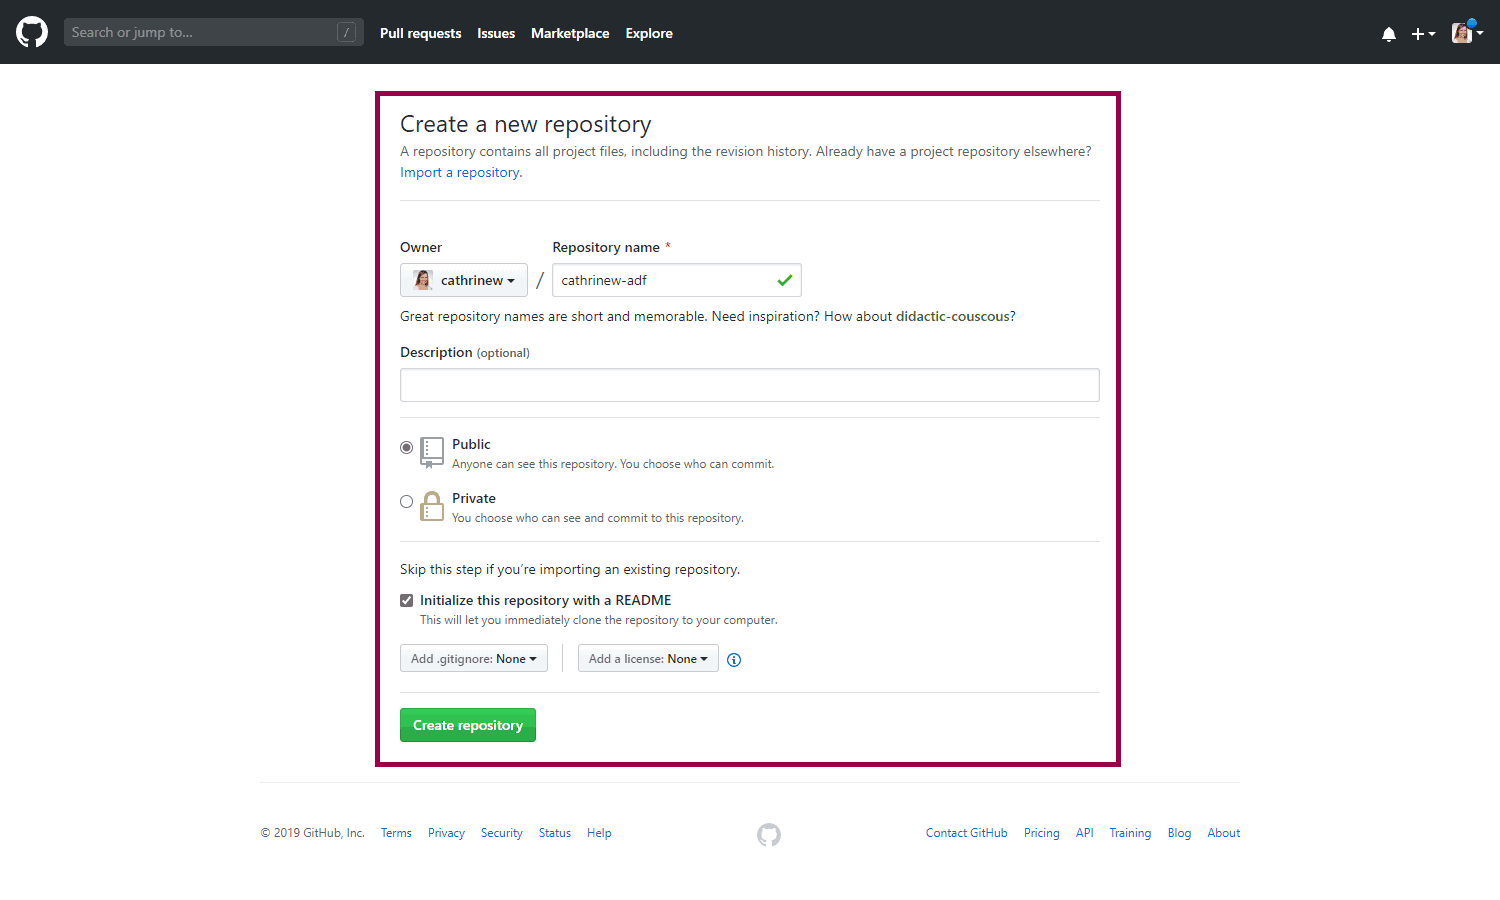Open the plus create-new menu

(x=1422, y=34)
